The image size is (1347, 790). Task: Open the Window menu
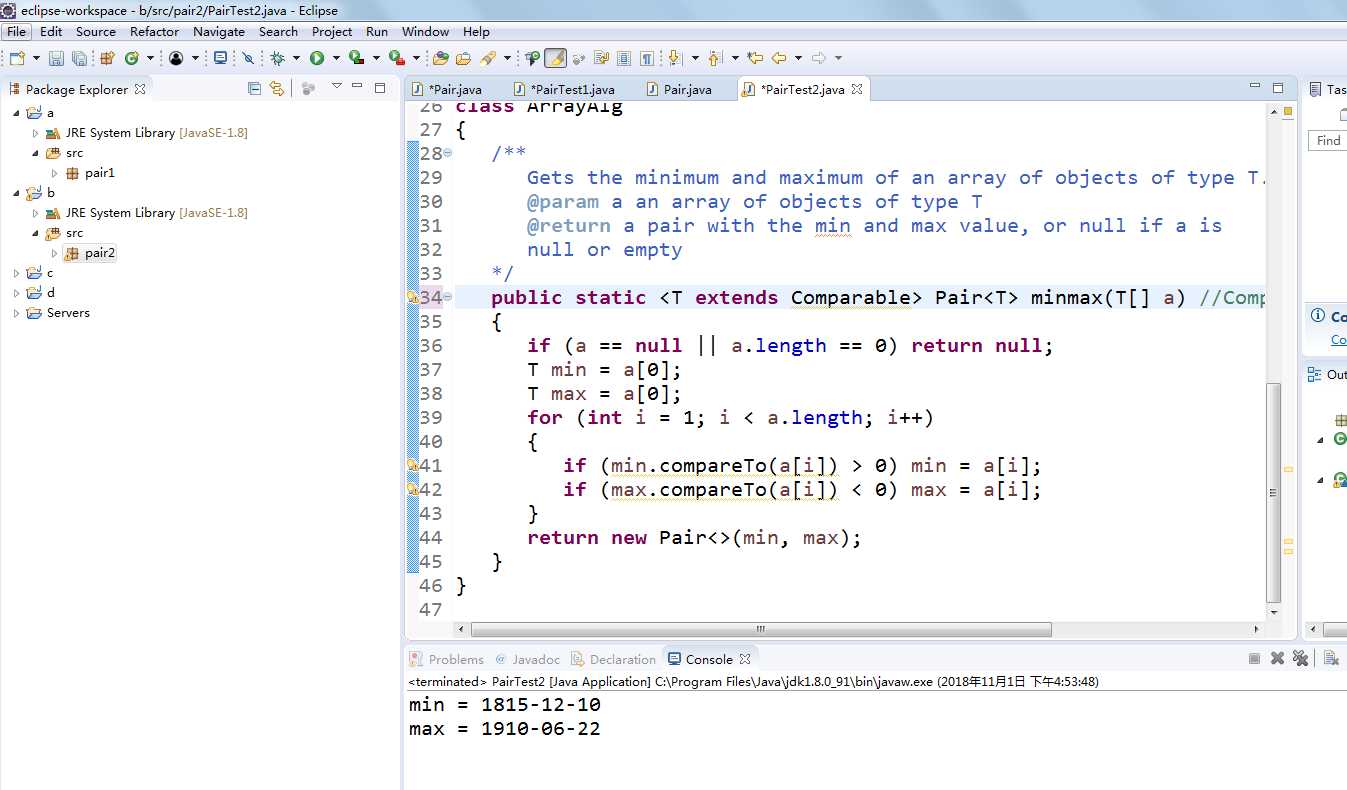425,31
